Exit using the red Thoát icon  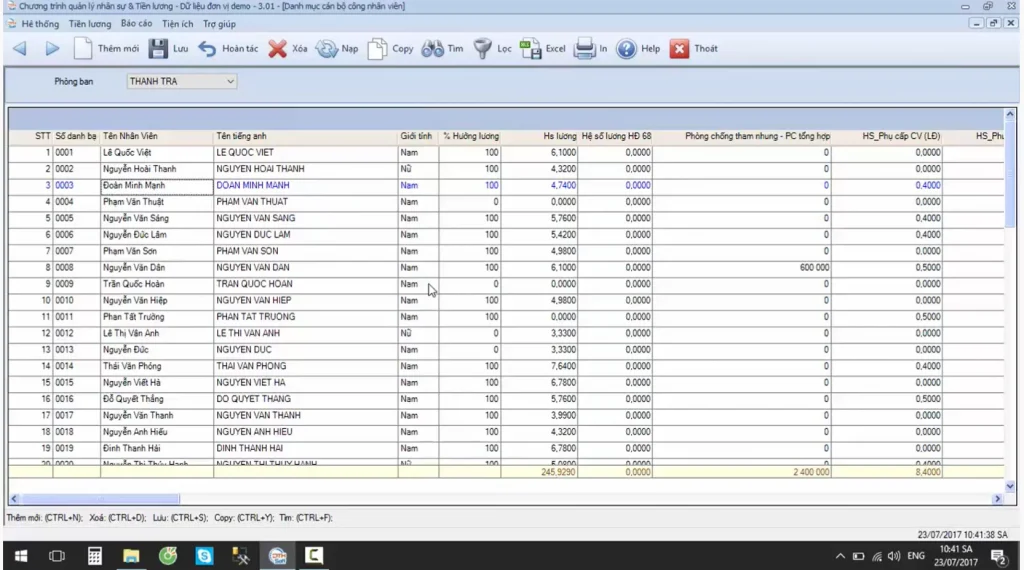point(679,49)
